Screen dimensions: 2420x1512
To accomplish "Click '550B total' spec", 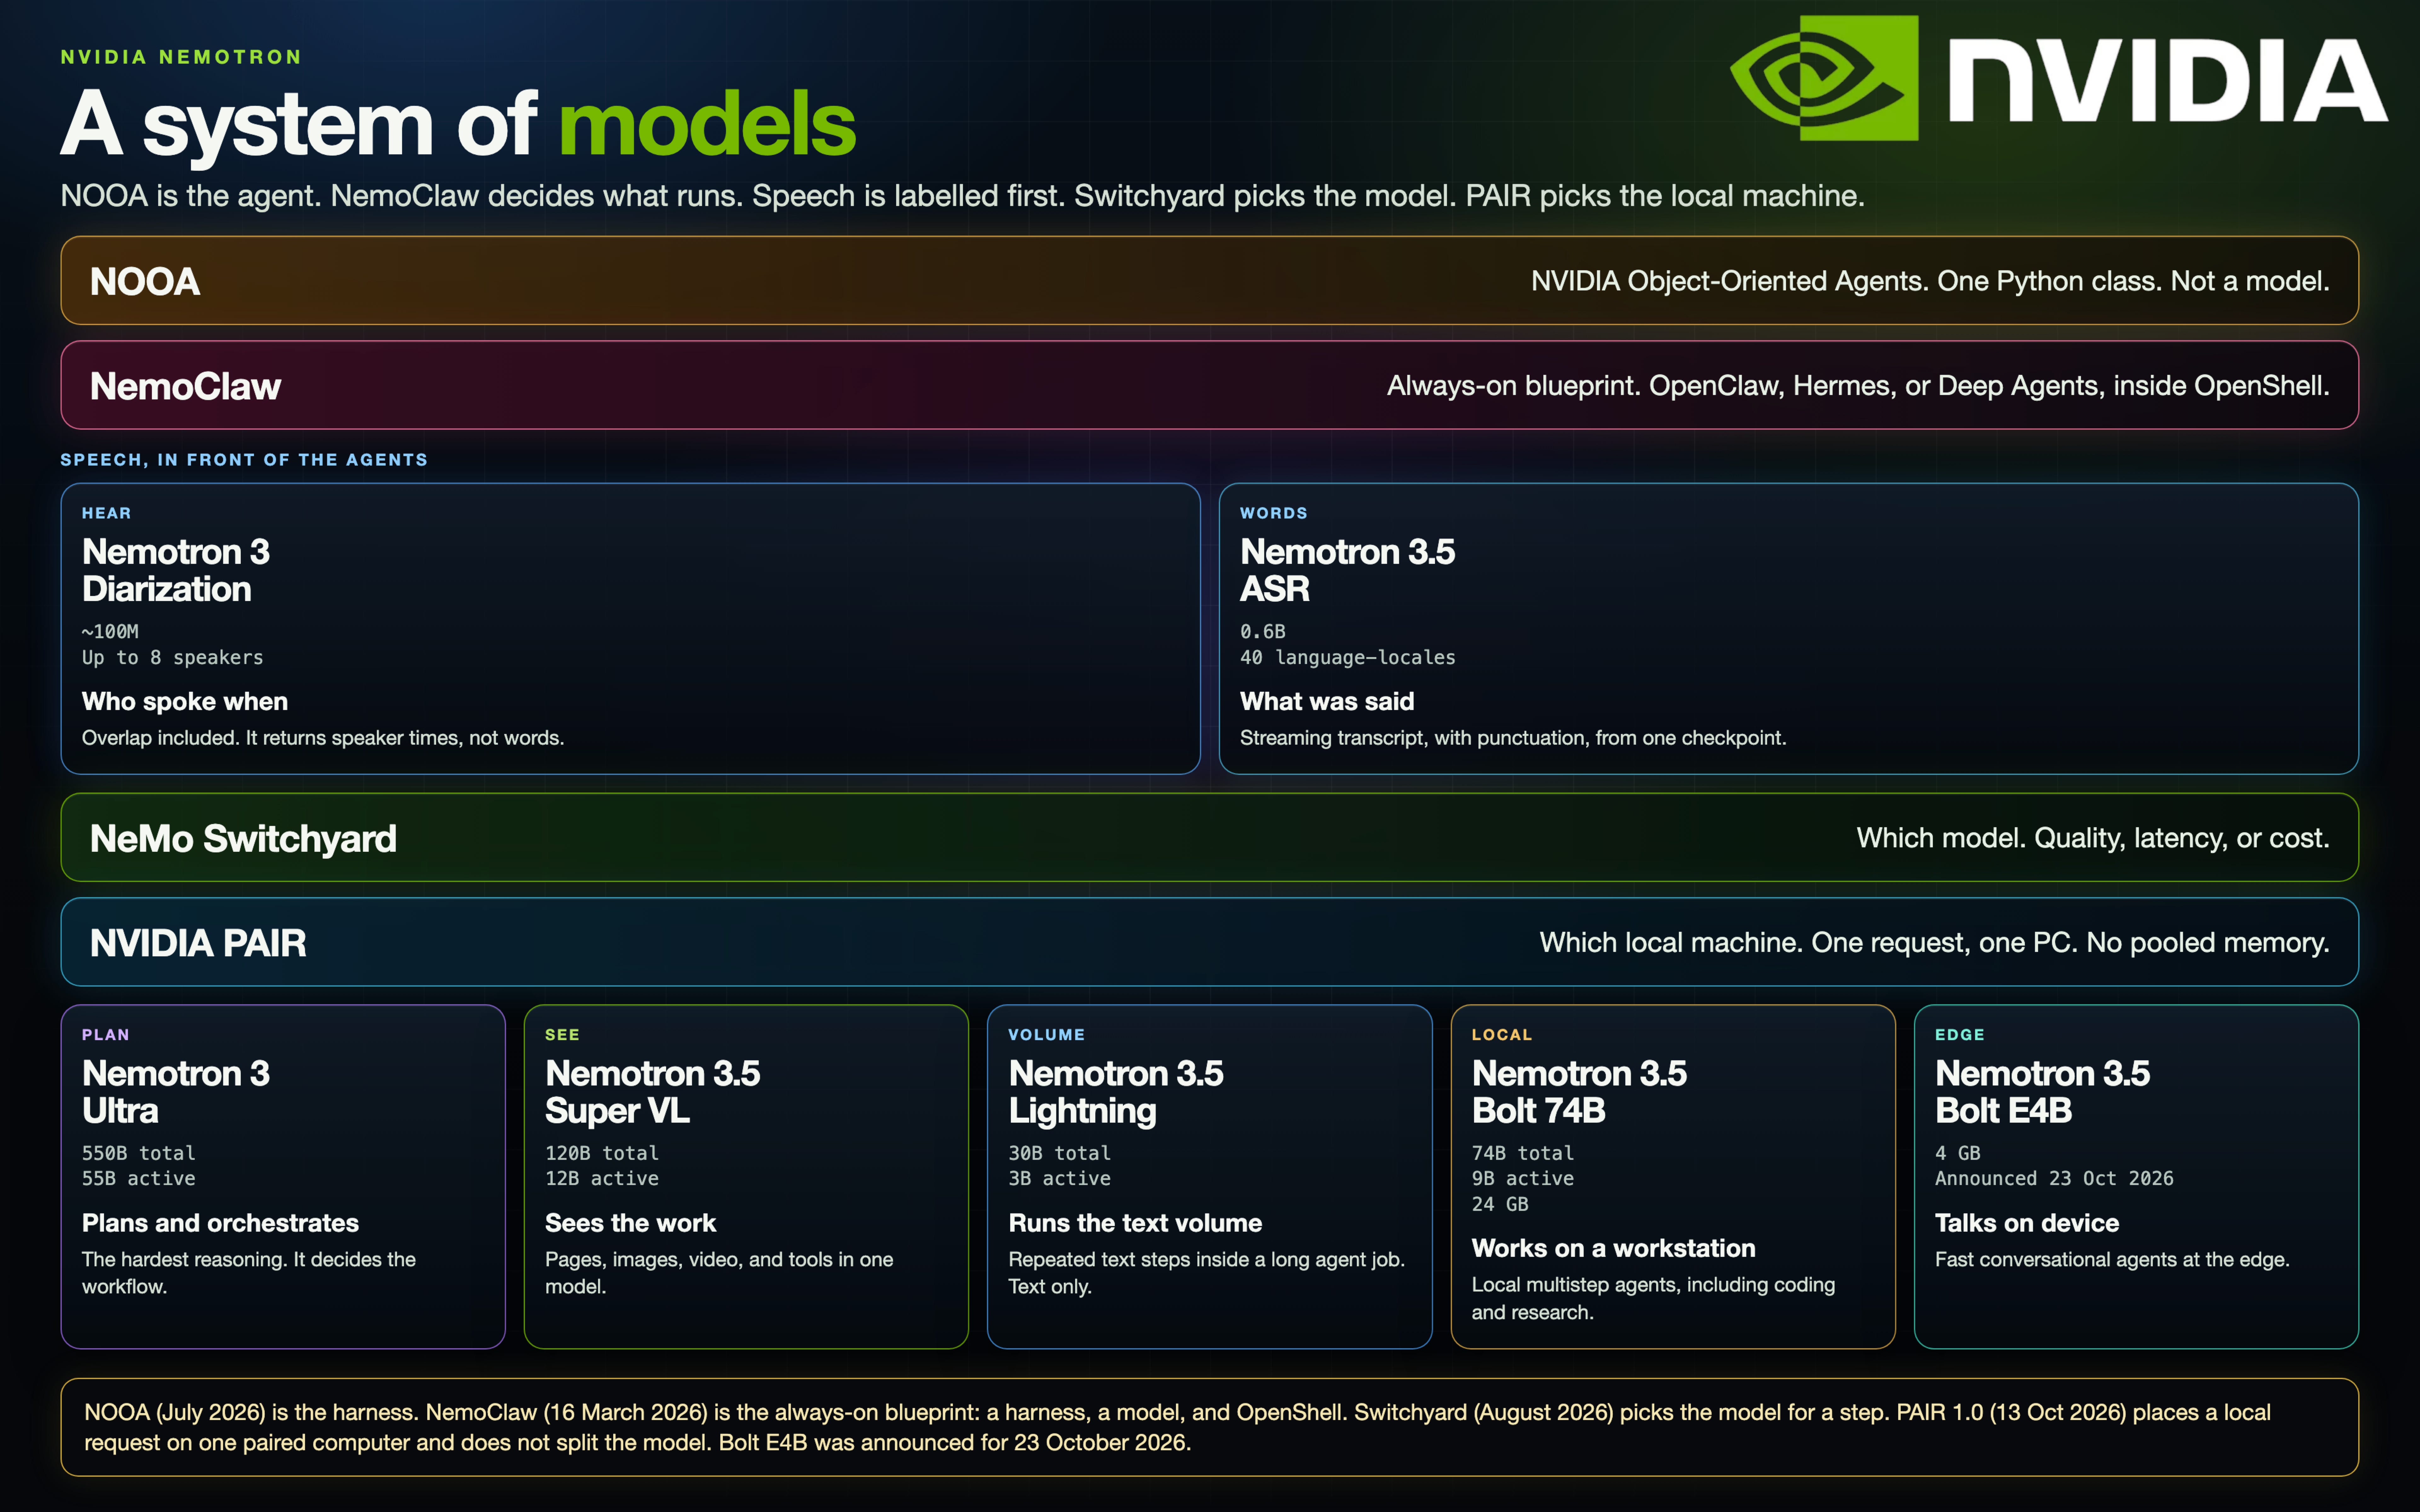I will click(x=139, y=1153).
